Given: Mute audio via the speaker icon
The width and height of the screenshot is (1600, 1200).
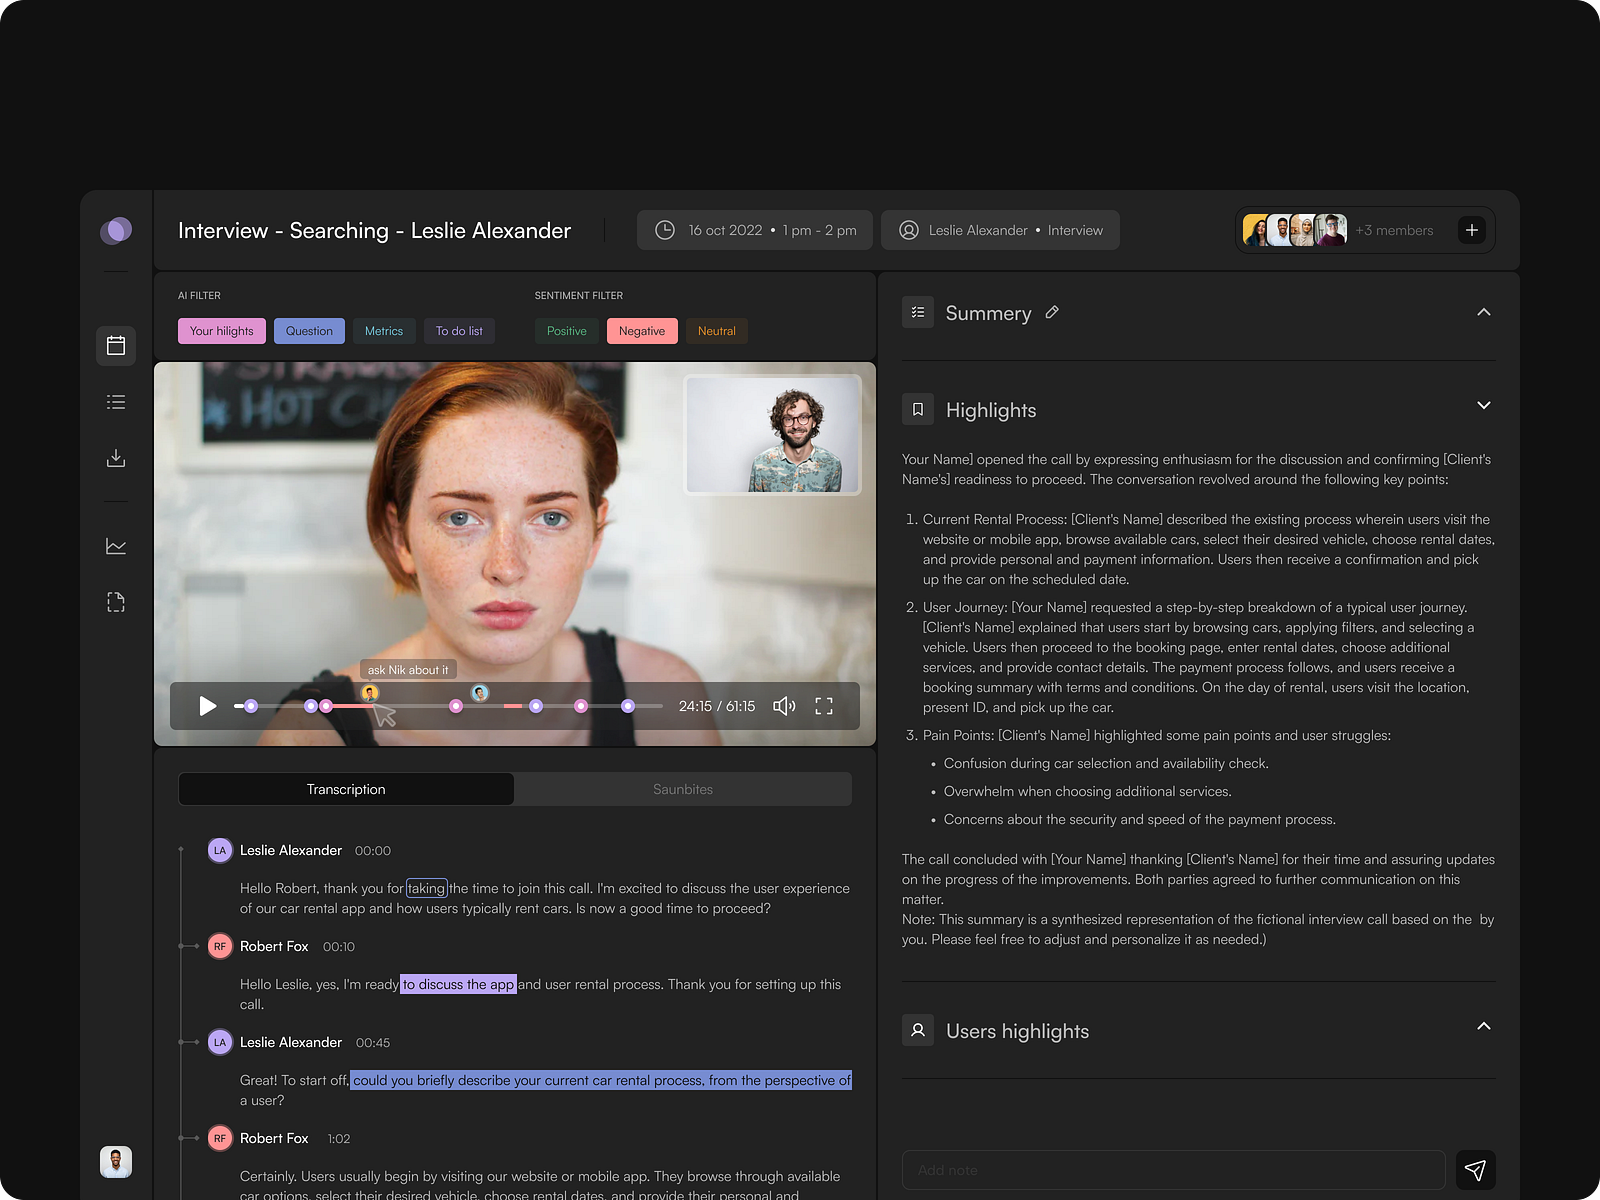Looking at the screenshot, I should [x=784, y=706].
